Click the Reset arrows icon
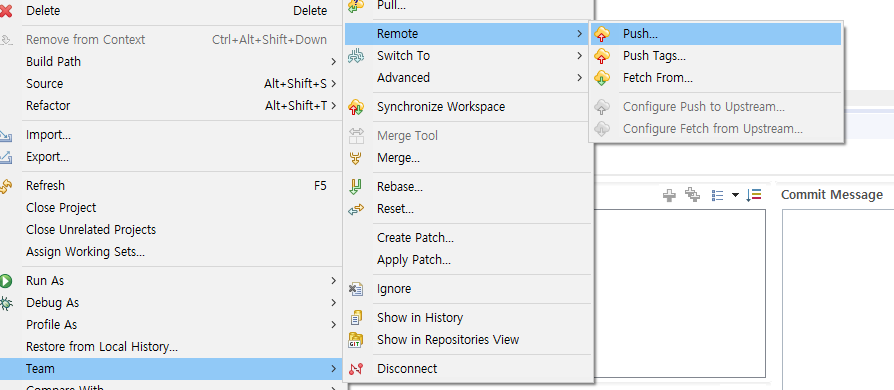The image size is (894, 390). pos(356,209)
